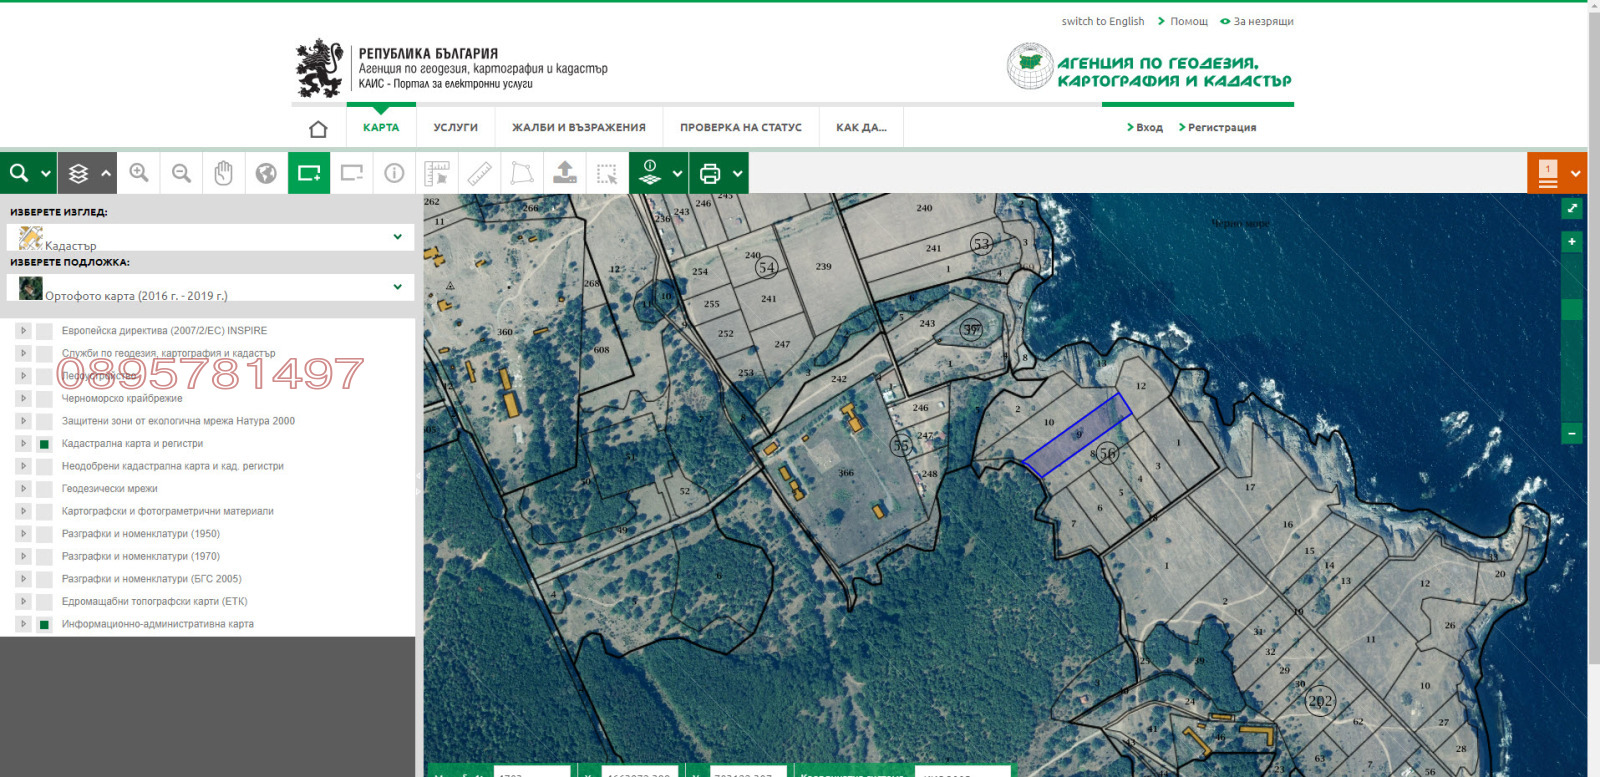Expand the Защитени зони Натура 2000 layer
1600x777 pixels.
click(23, 421)
